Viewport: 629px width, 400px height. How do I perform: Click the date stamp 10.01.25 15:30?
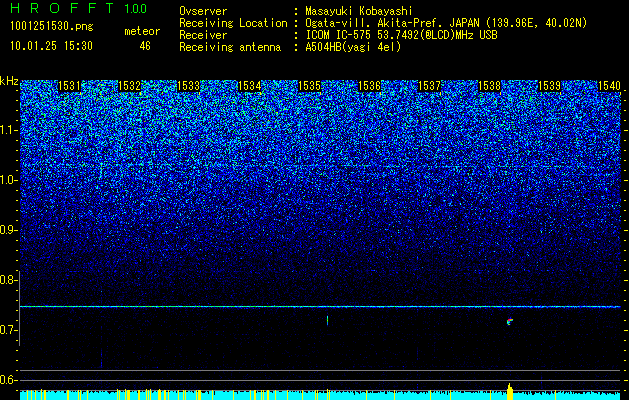pos(51,46)
